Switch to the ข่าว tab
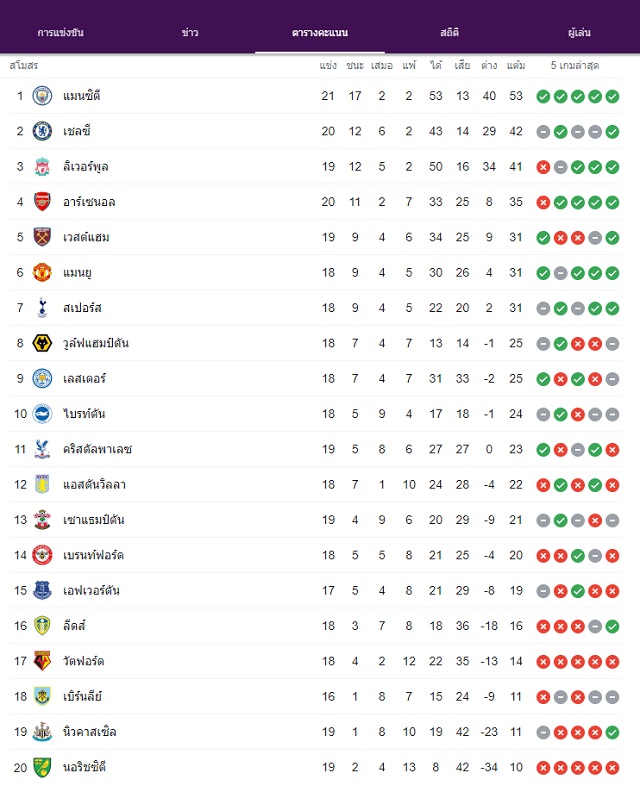This screenshot has width=640, height=798. (x=190, y=33)
